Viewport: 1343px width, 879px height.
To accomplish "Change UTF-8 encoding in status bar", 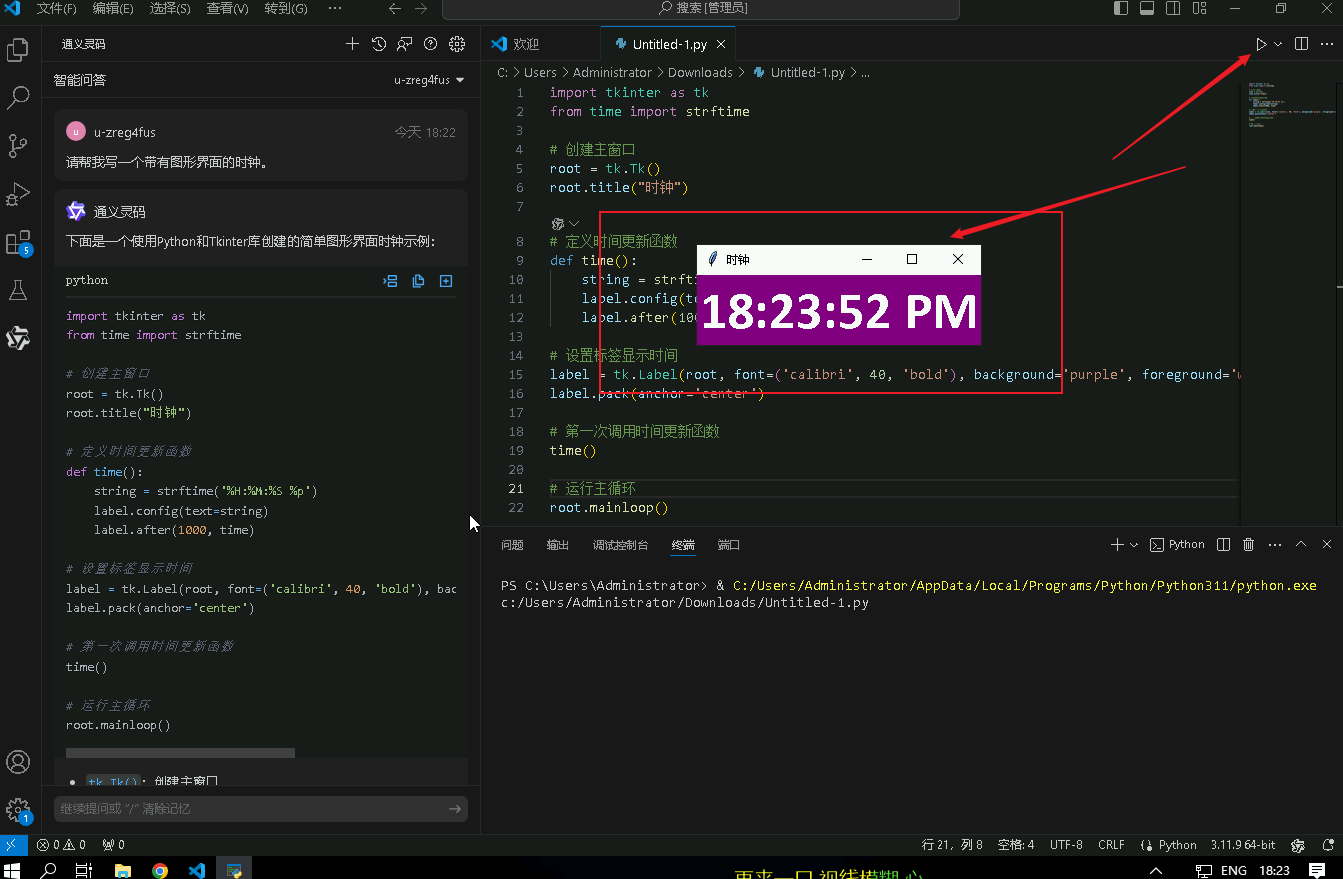I will pyautogui.click(x=1066, y=845).
